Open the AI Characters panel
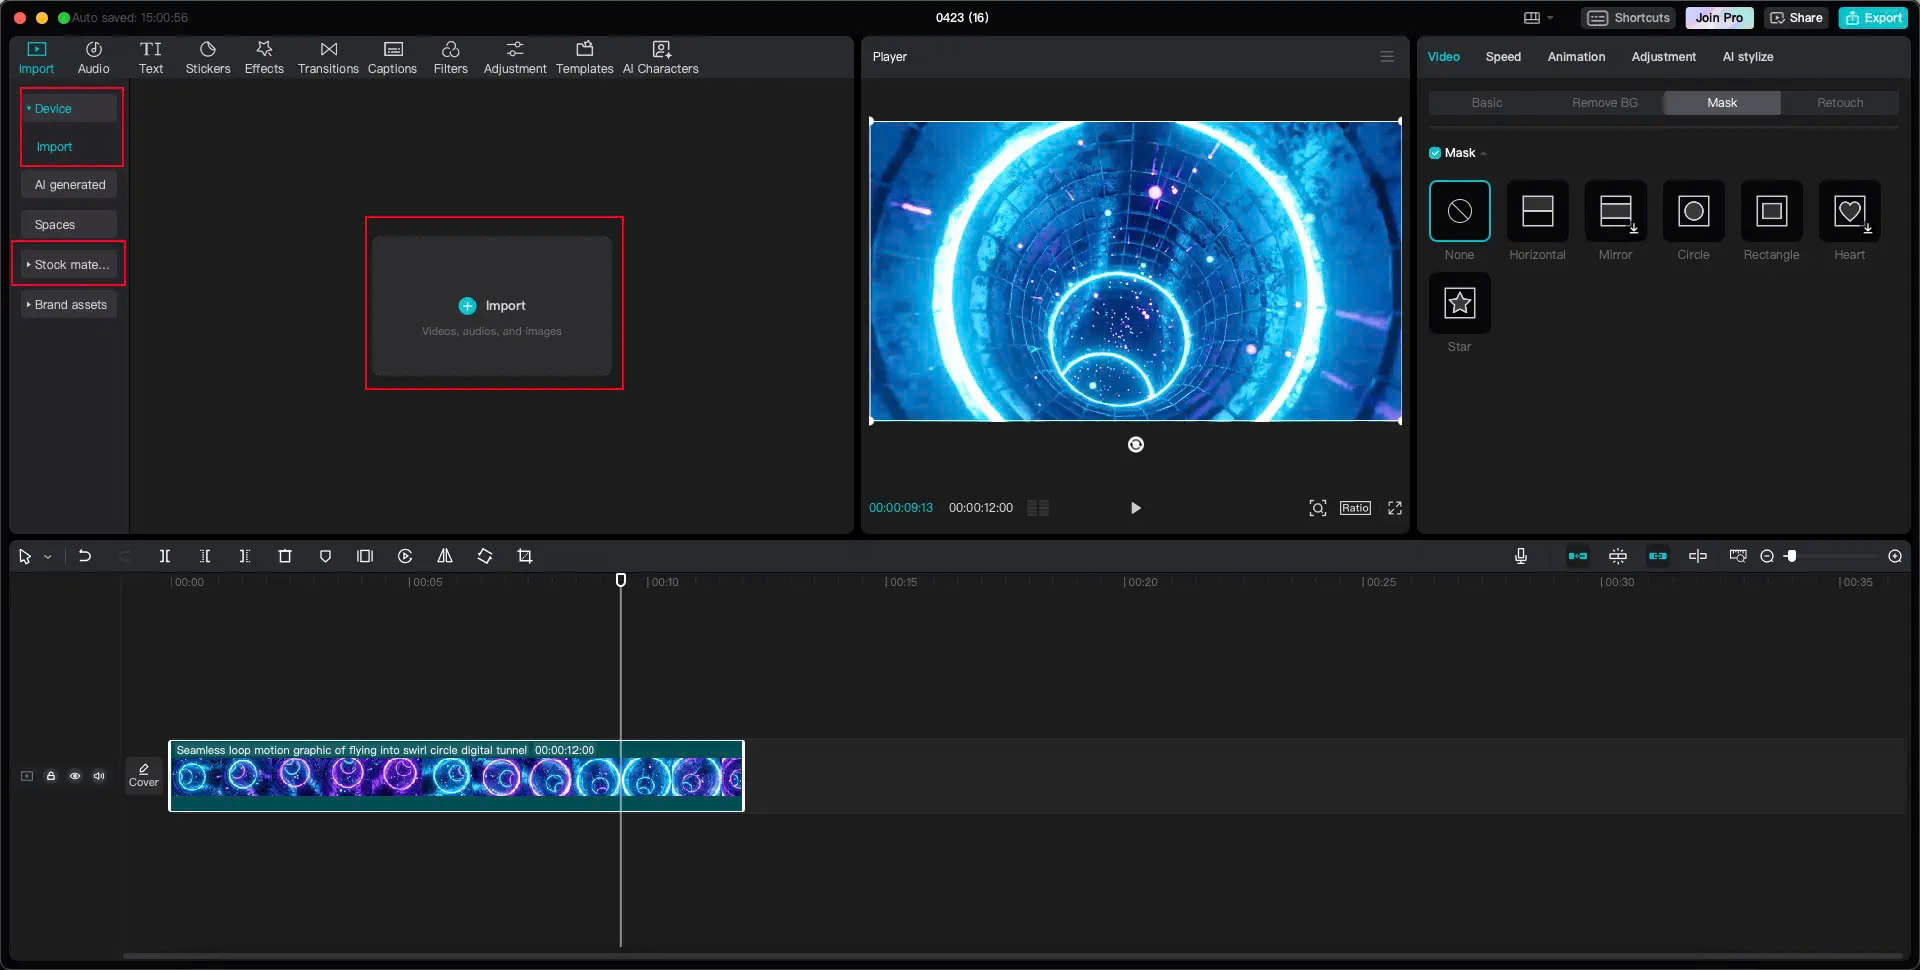The height and width of the screenshot is (970, 1920). (661, 58)
